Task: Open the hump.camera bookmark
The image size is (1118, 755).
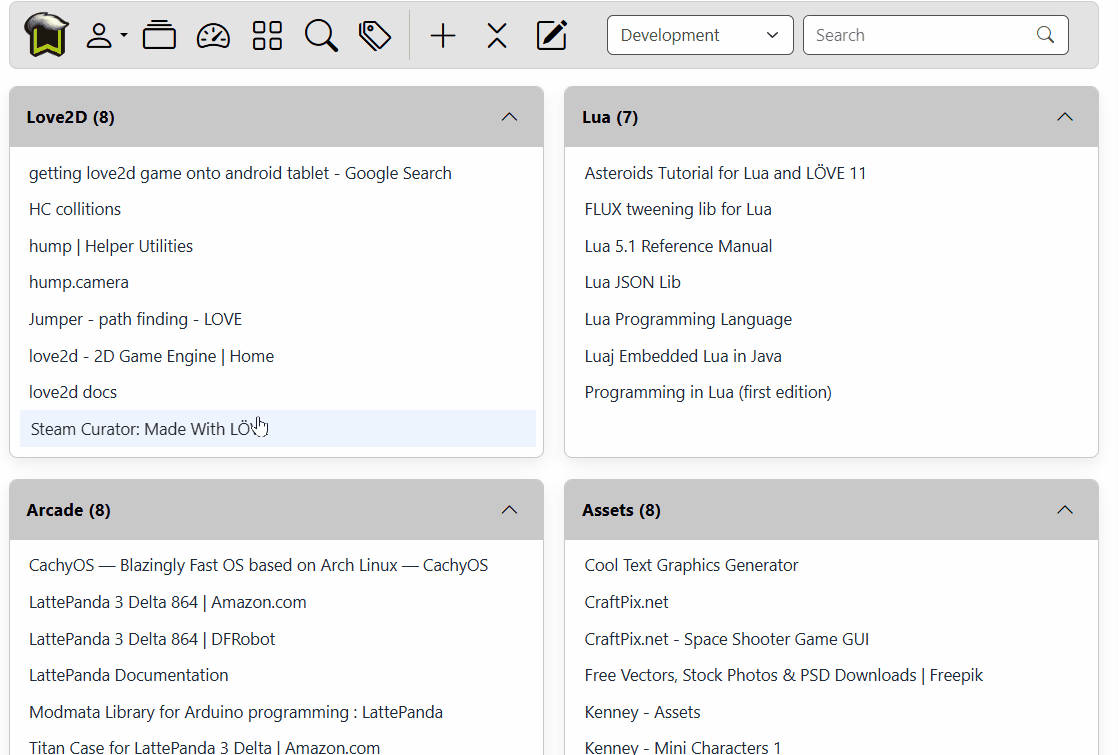Action: [78, 282]
